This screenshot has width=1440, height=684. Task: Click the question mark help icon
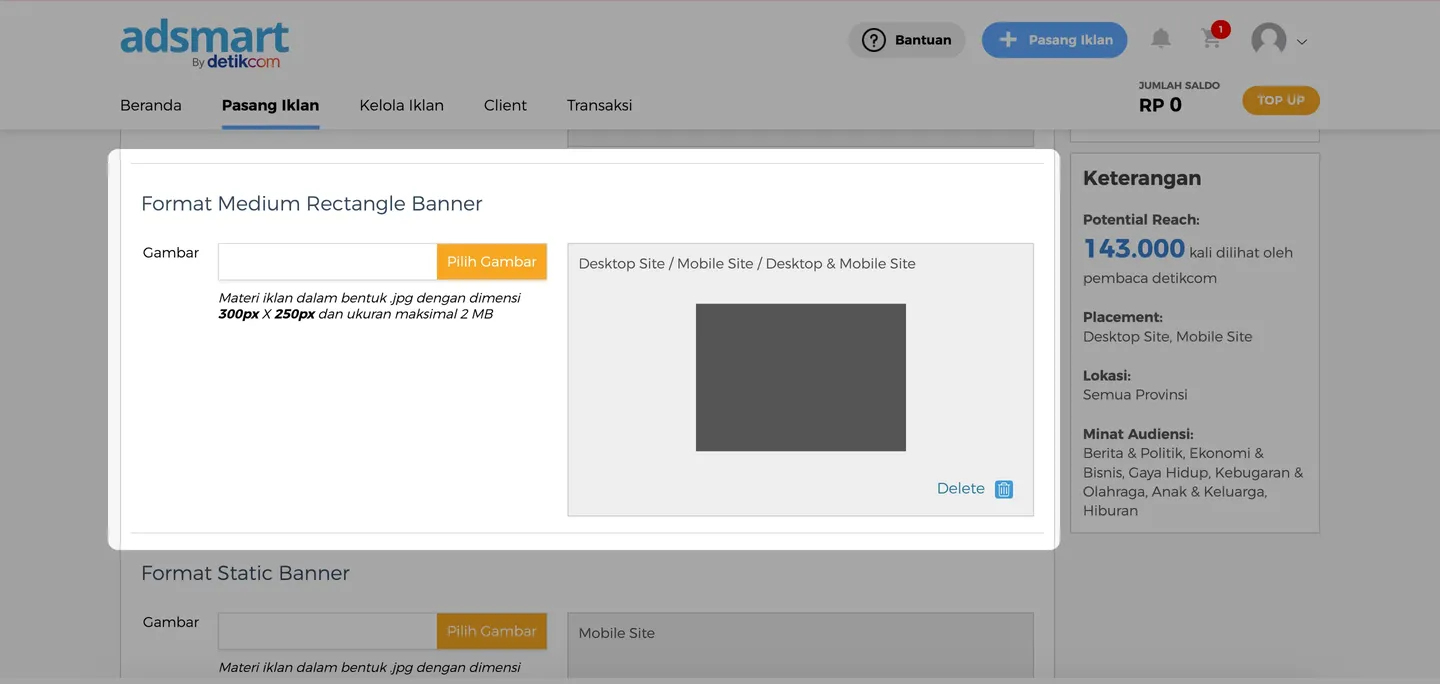(x=874, y=40)
